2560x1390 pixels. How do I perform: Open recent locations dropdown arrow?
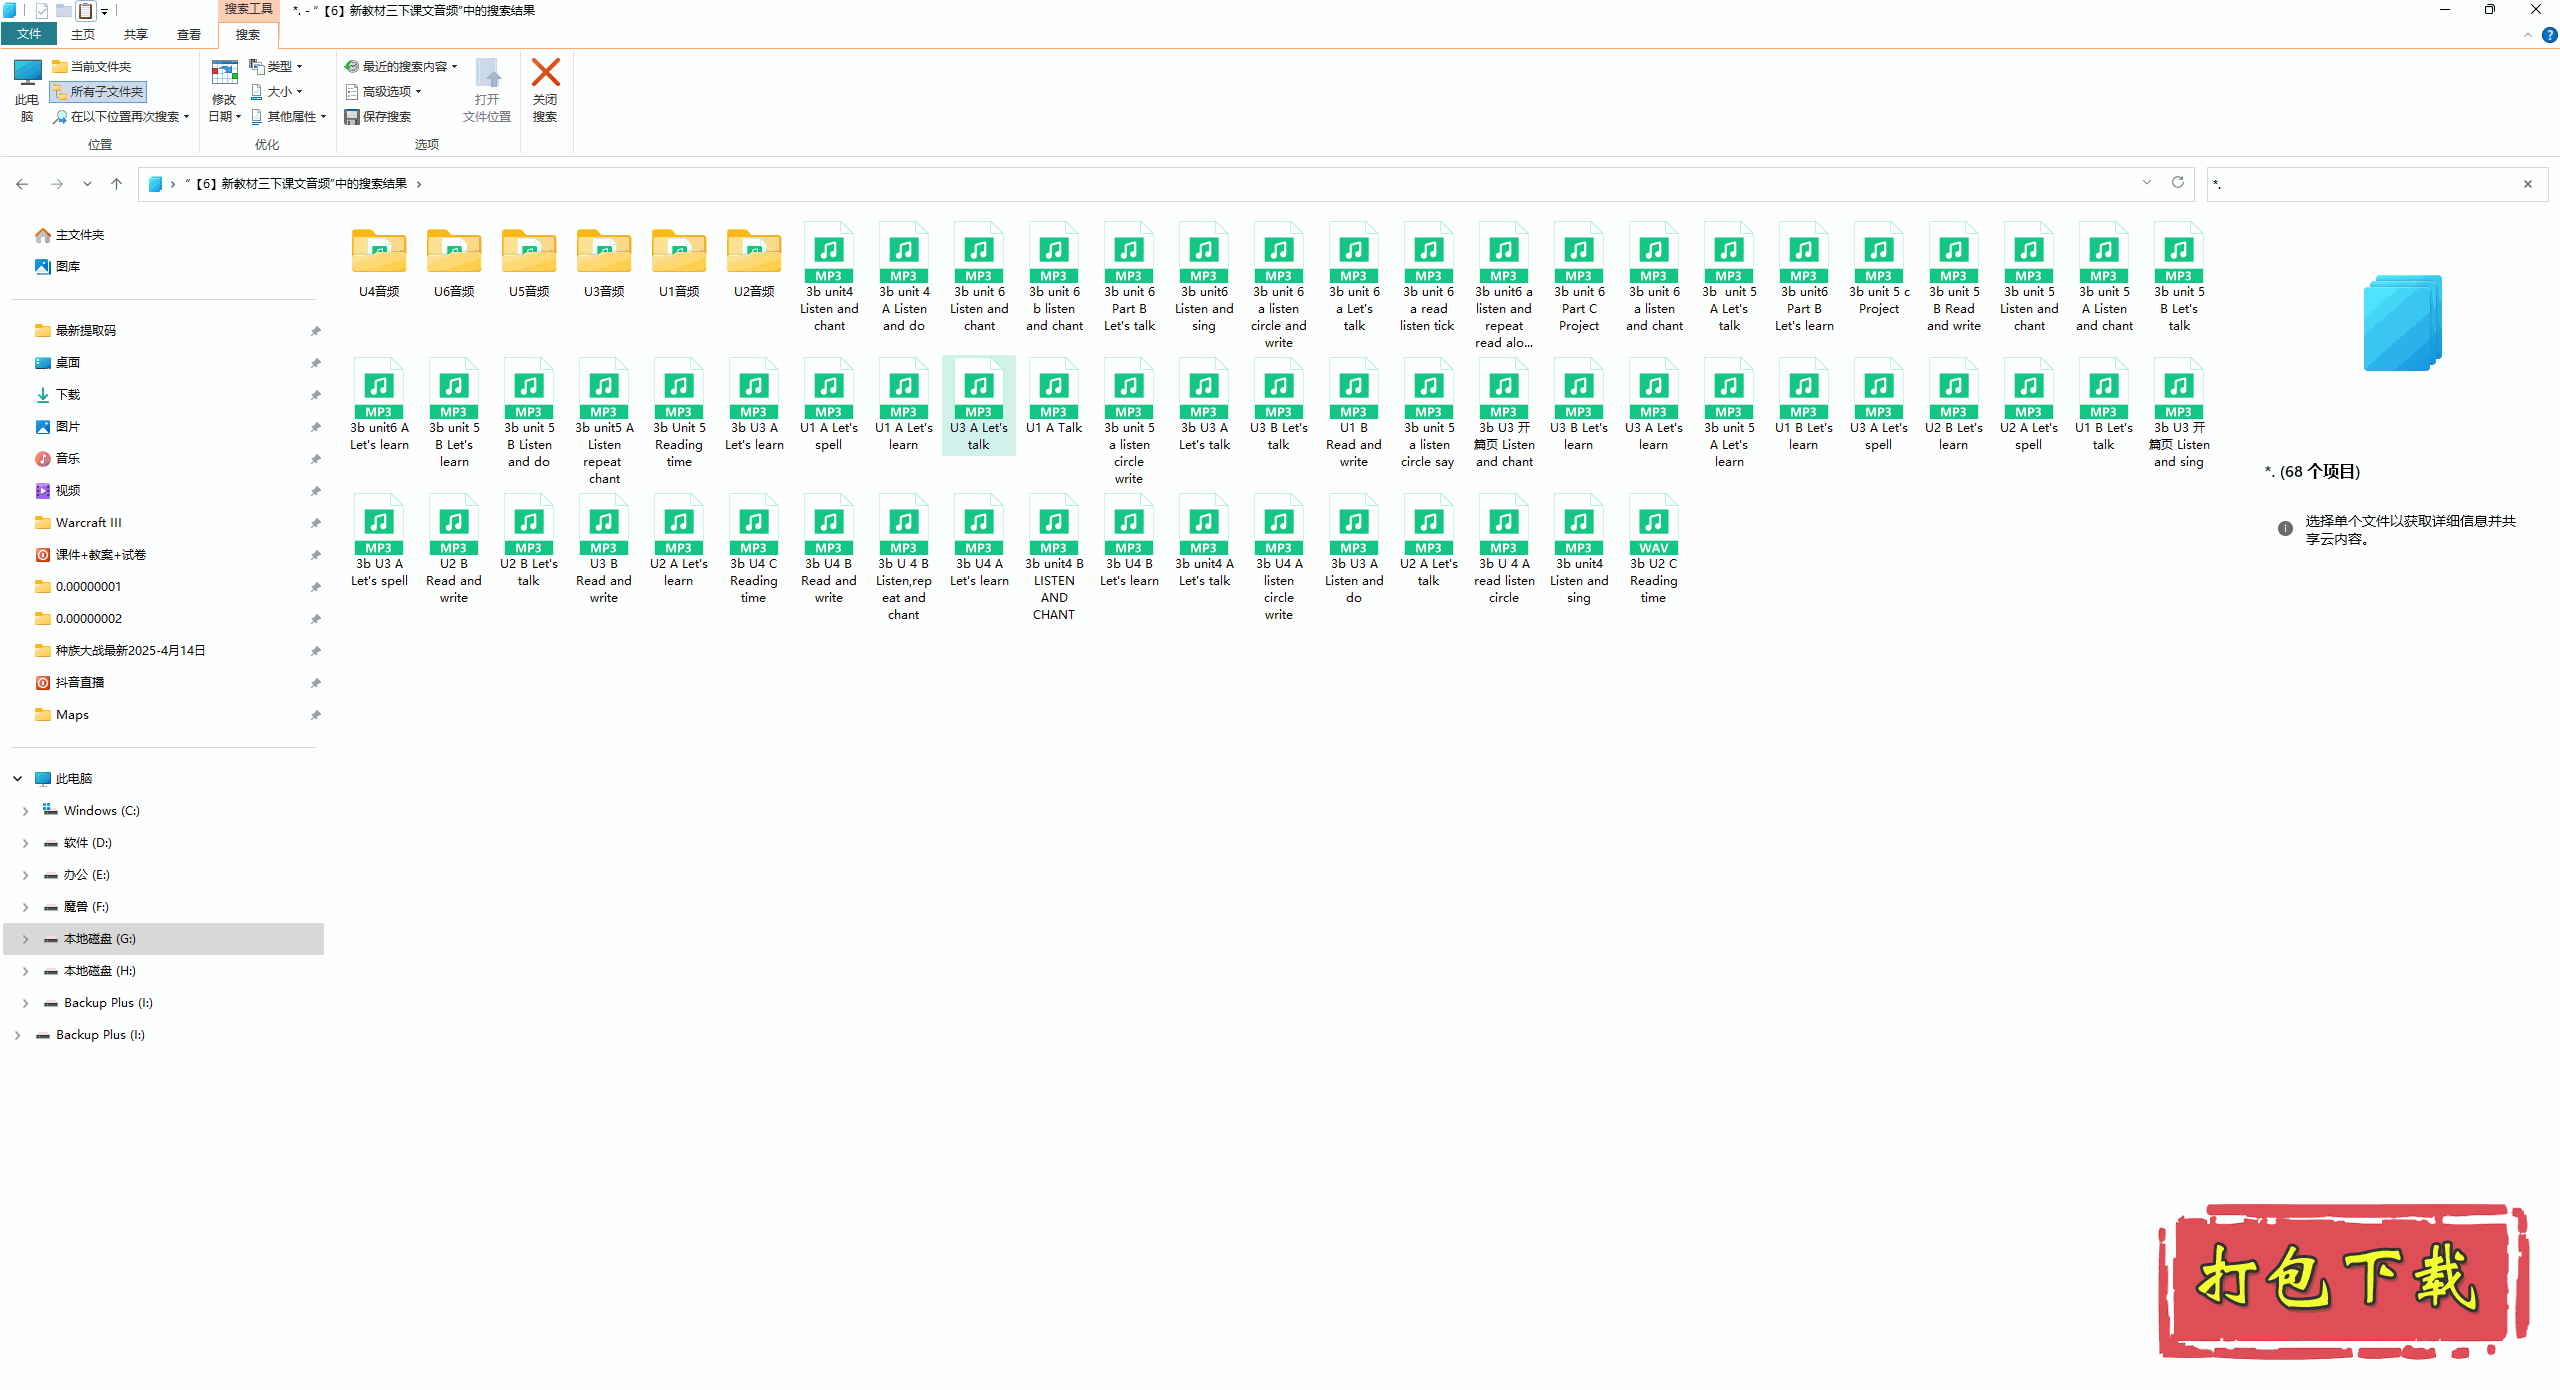tap(87, 184)
